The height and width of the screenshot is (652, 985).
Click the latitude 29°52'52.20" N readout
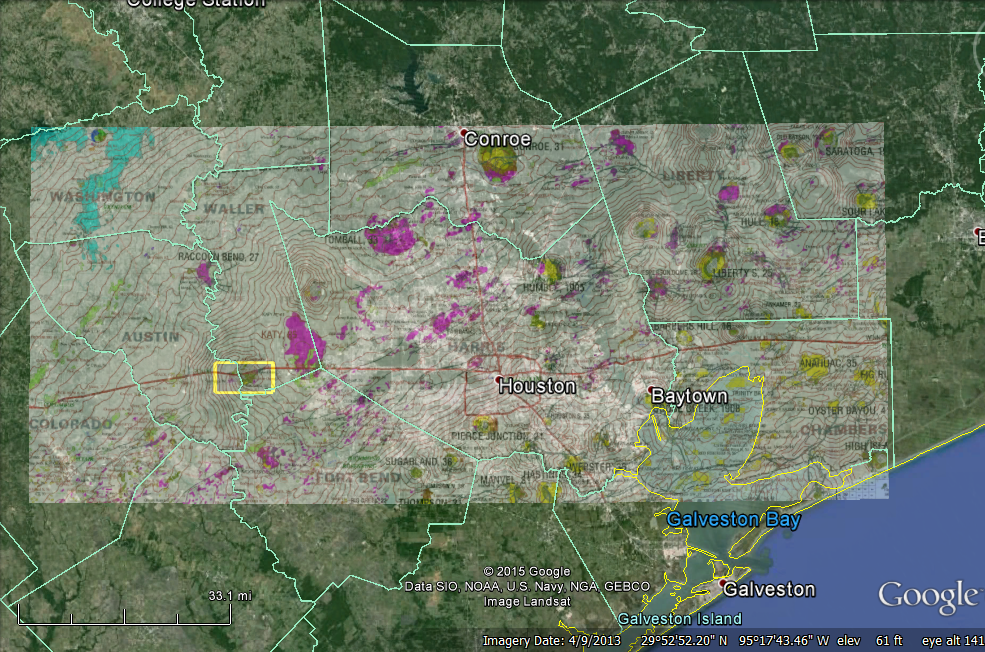click(x=684, y=641)
